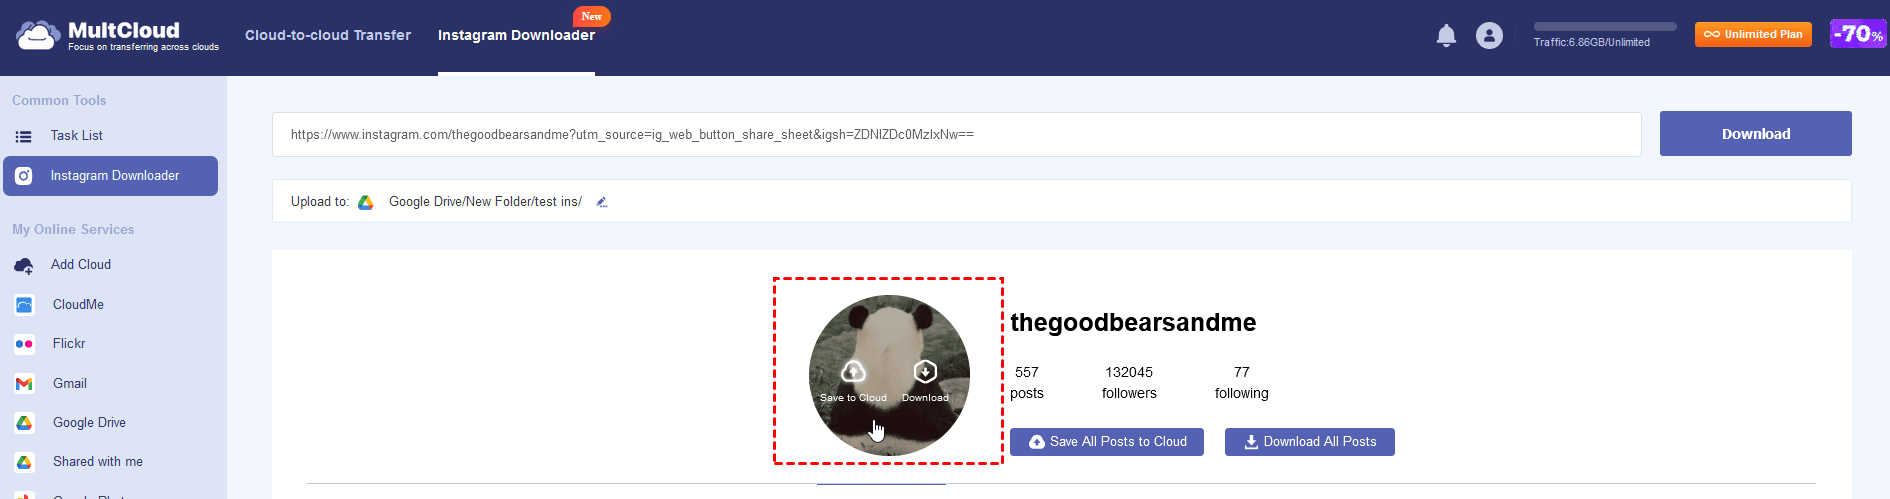Click the CloudMe service icon
This screenshot has width=1890, height=499.
point(24,305)
